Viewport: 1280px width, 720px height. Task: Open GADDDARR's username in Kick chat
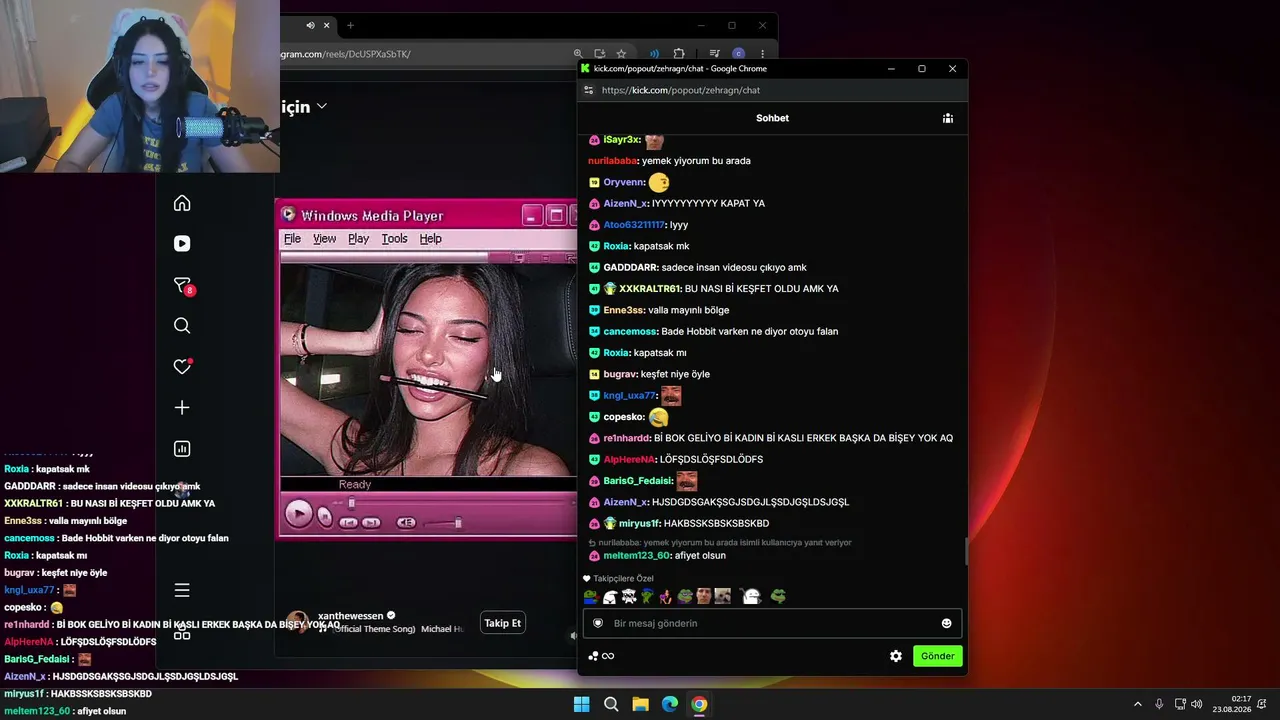pyautogui.click(x=631, y=268)
